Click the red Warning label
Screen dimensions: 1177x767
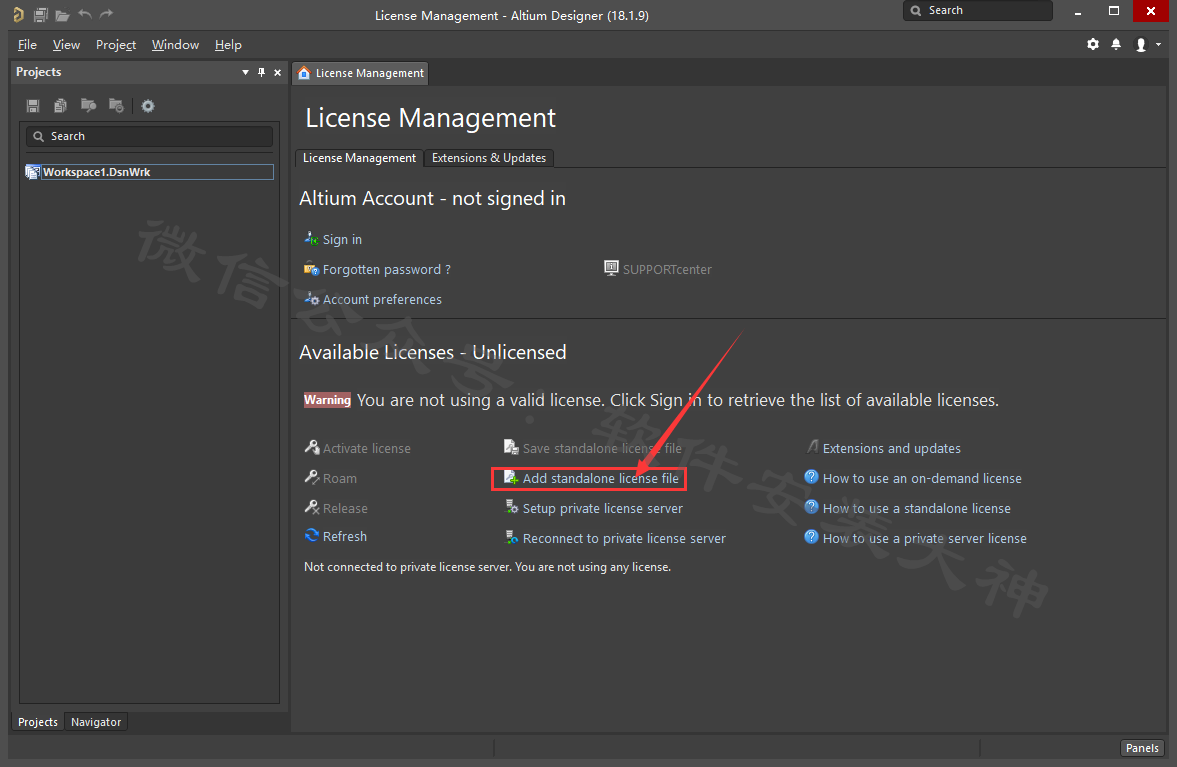[327, 400]
